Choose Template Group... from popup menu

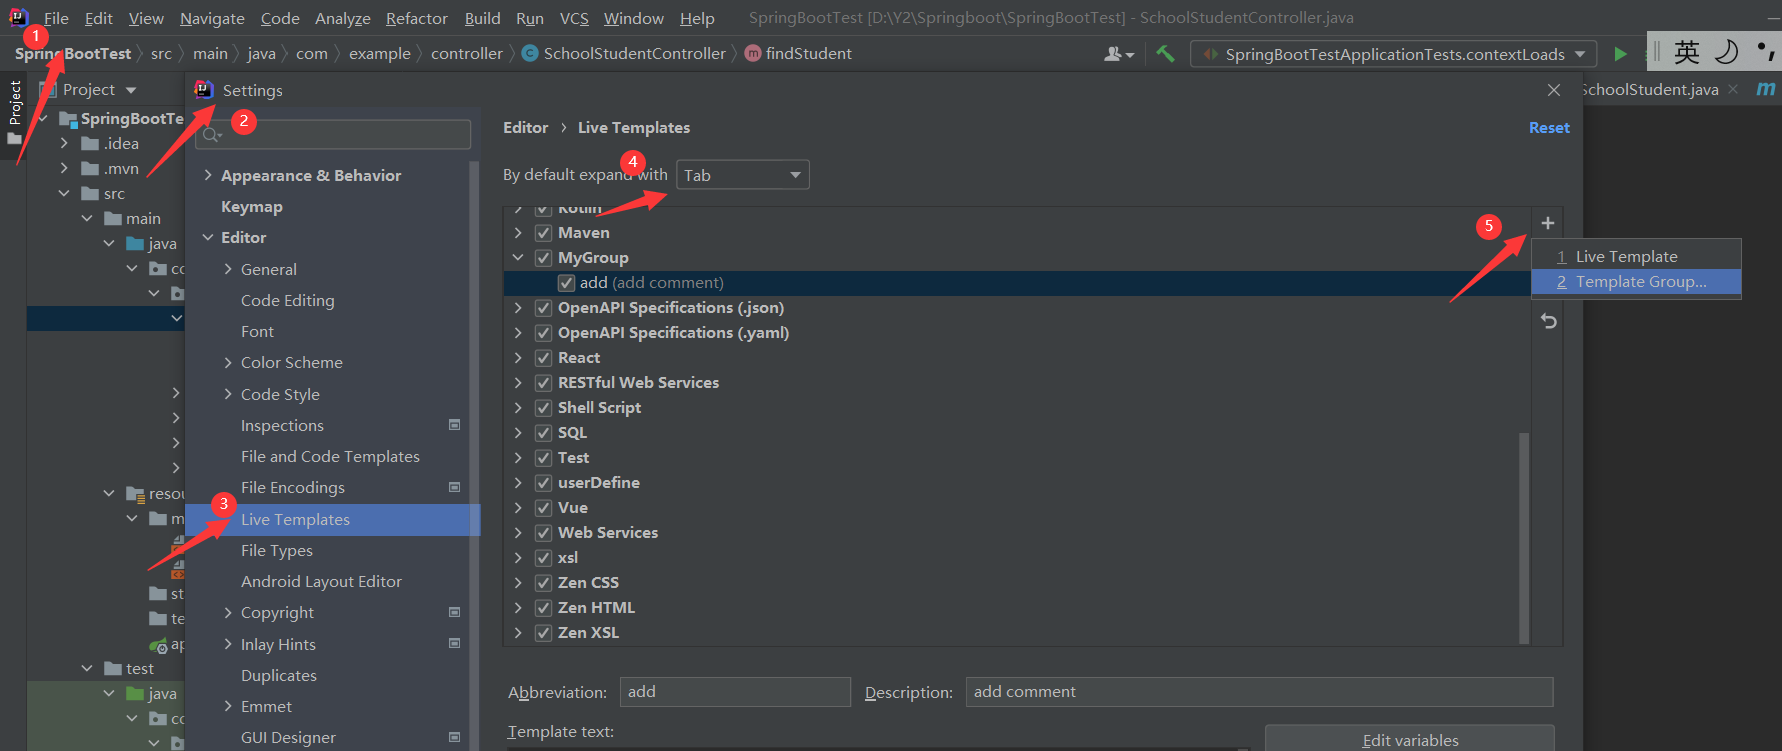click(1636, 282)
